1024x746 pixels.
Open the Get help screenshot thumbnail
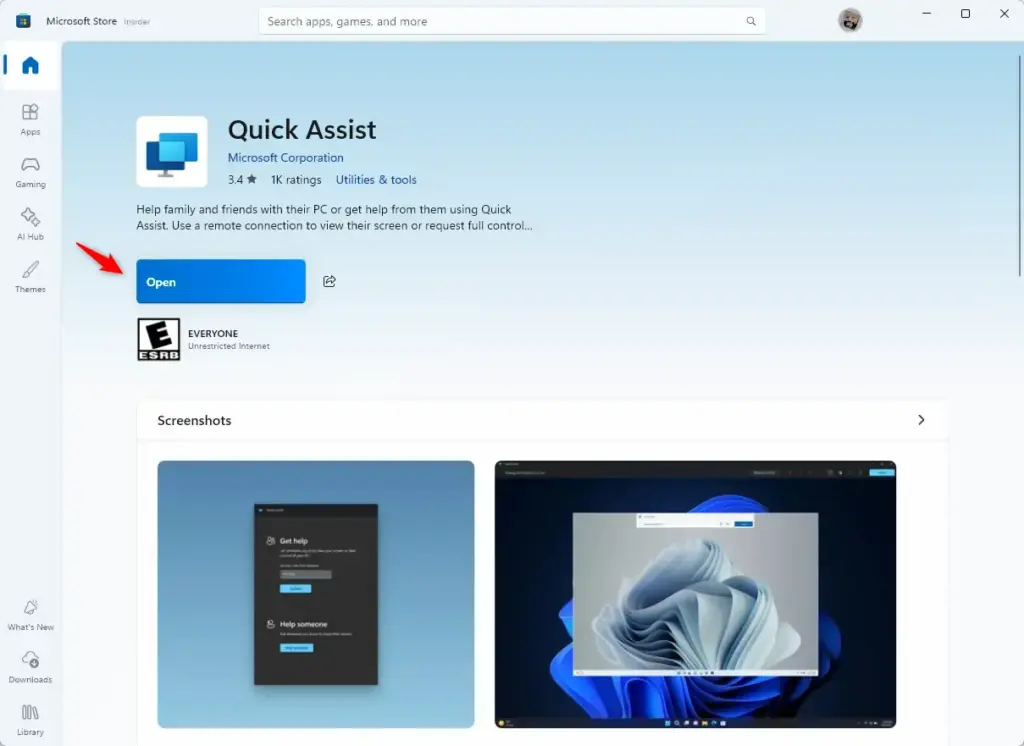point(316,594)
